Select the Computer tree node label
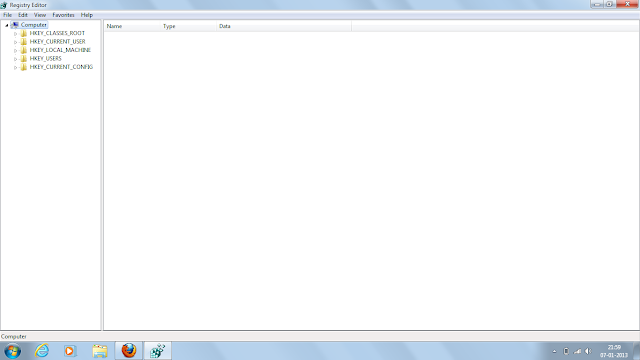The image size is (640, 360). click(x=33, y=25)
